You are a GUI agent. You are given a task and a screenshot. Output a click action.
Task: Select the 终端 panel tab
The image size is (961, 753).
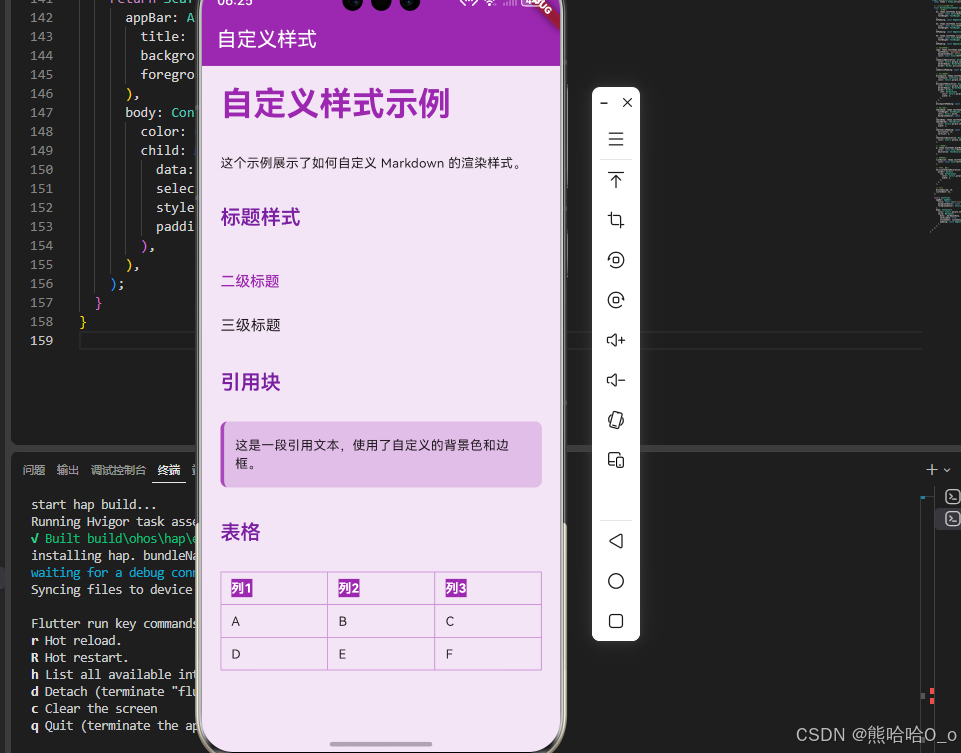169,470
